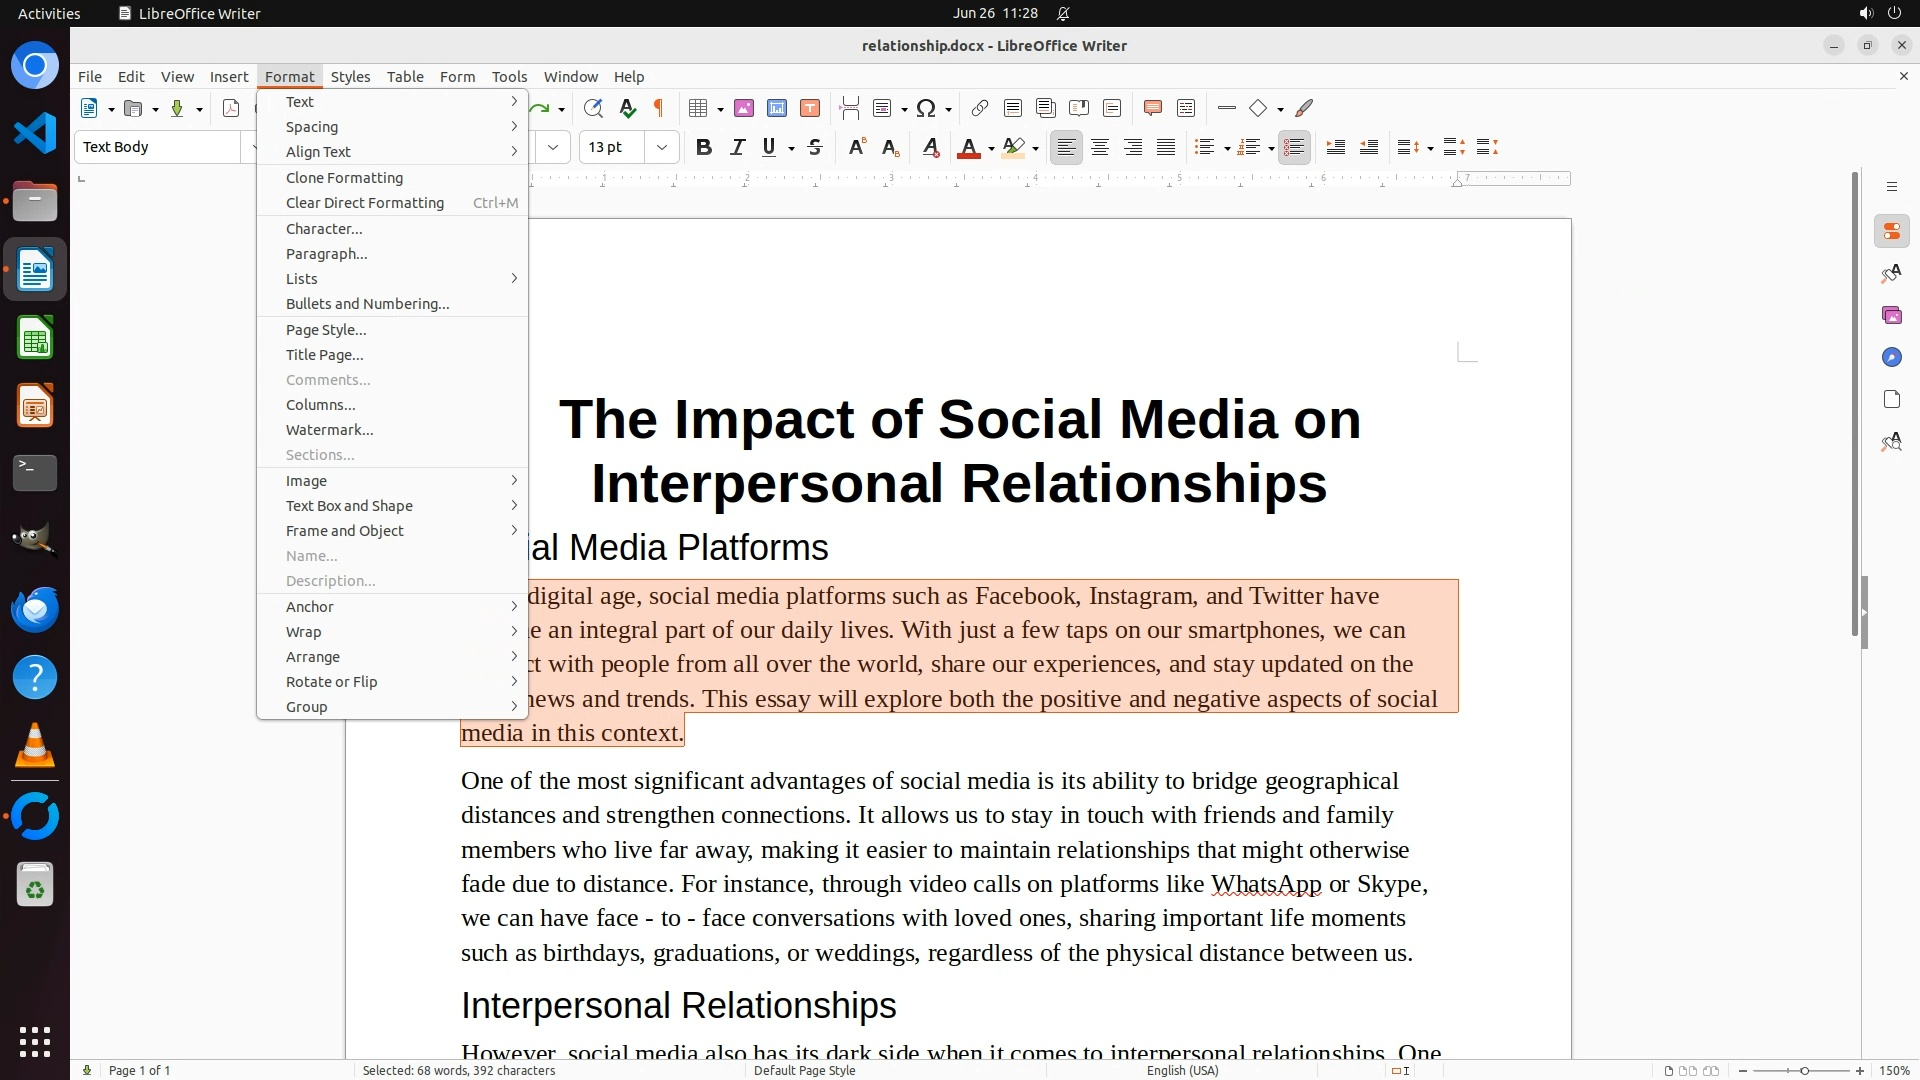The image size is (1920, 1080).
Task: Click the Insert Text Box icon
Action: (810, 108)
